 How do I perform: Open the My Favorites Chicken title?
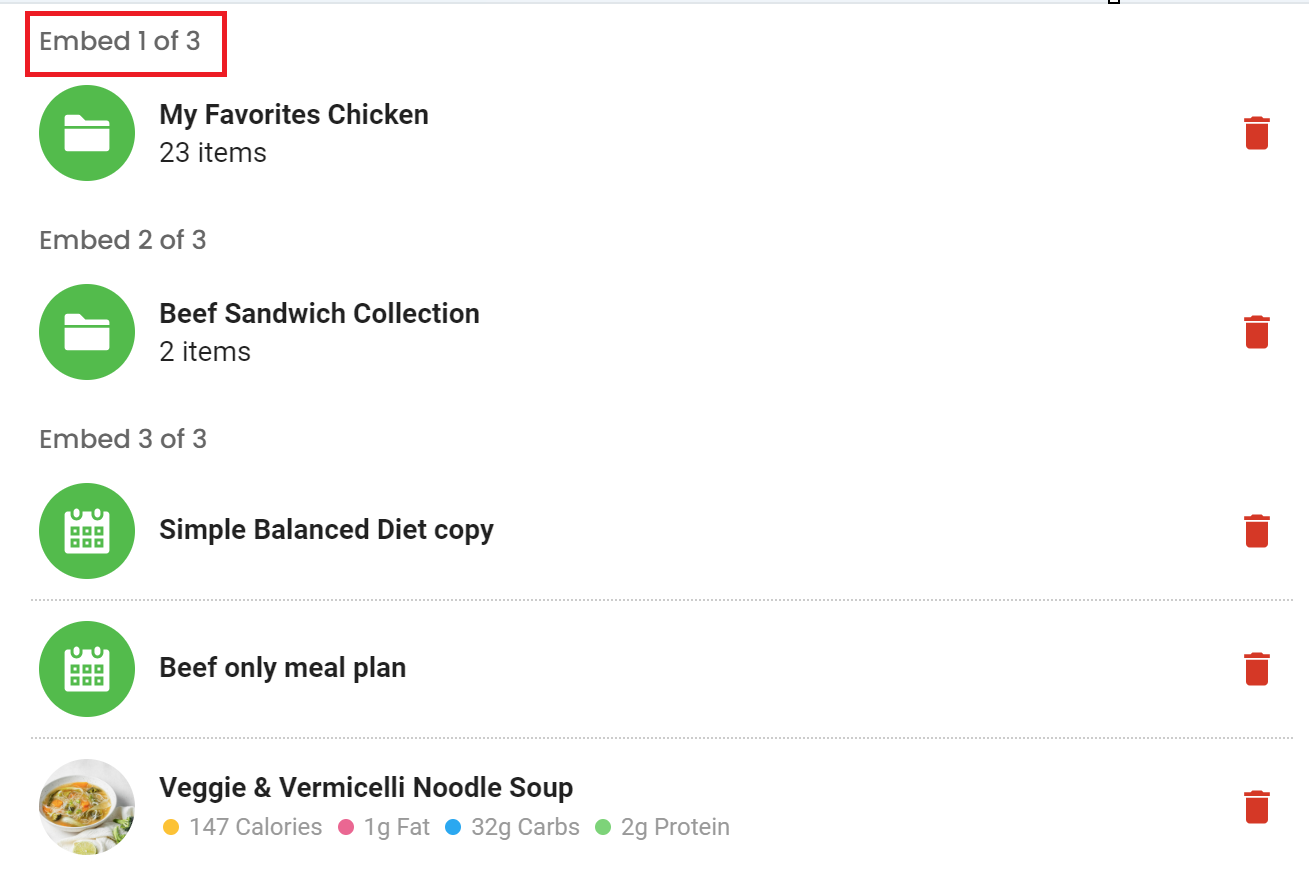[x=294, y=115]
